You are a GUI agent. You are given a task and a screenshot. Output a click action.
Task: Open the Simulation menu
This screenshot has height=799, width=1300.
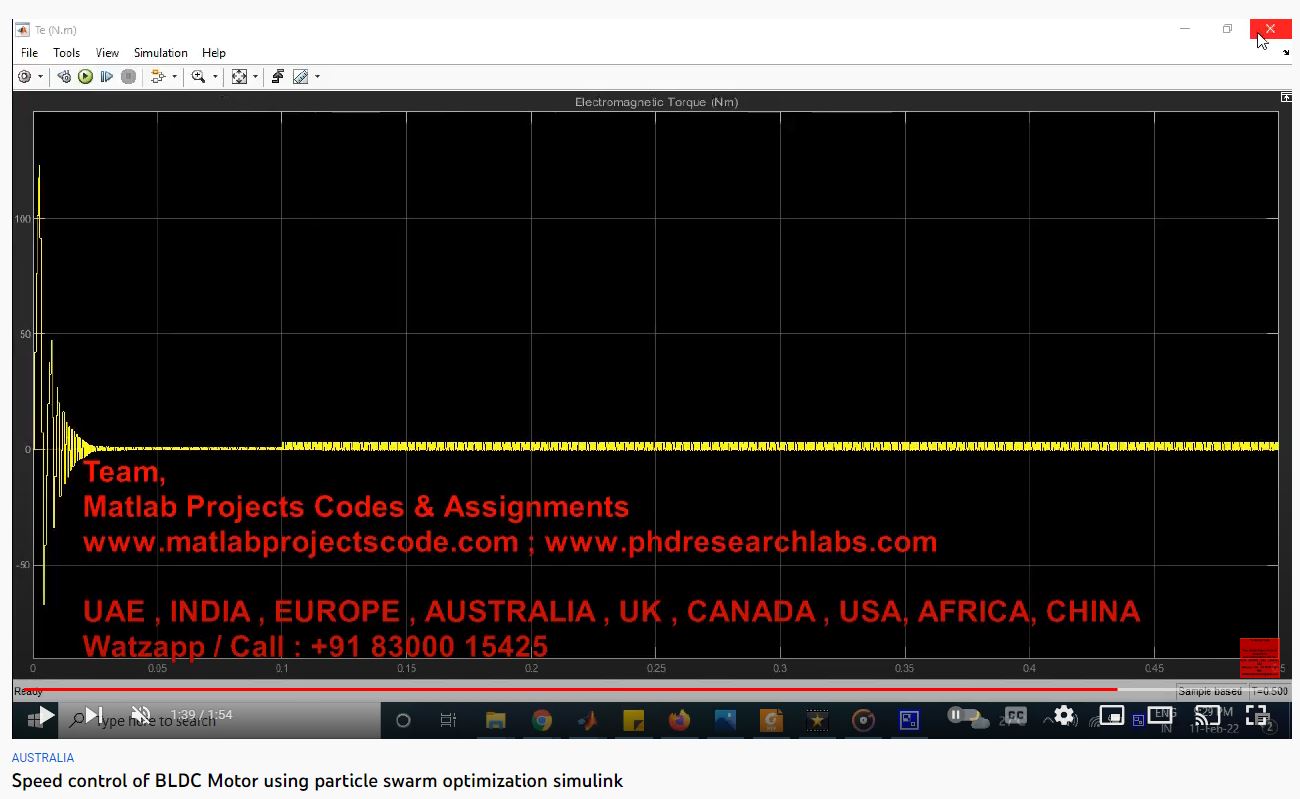point(160,53)
